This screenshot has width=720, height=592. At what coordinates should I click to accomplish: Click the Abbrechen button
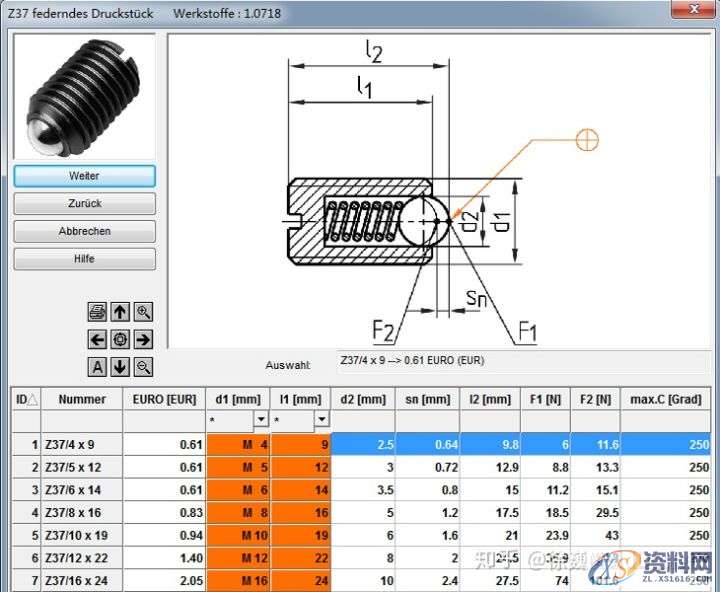[x=84, y=231]
